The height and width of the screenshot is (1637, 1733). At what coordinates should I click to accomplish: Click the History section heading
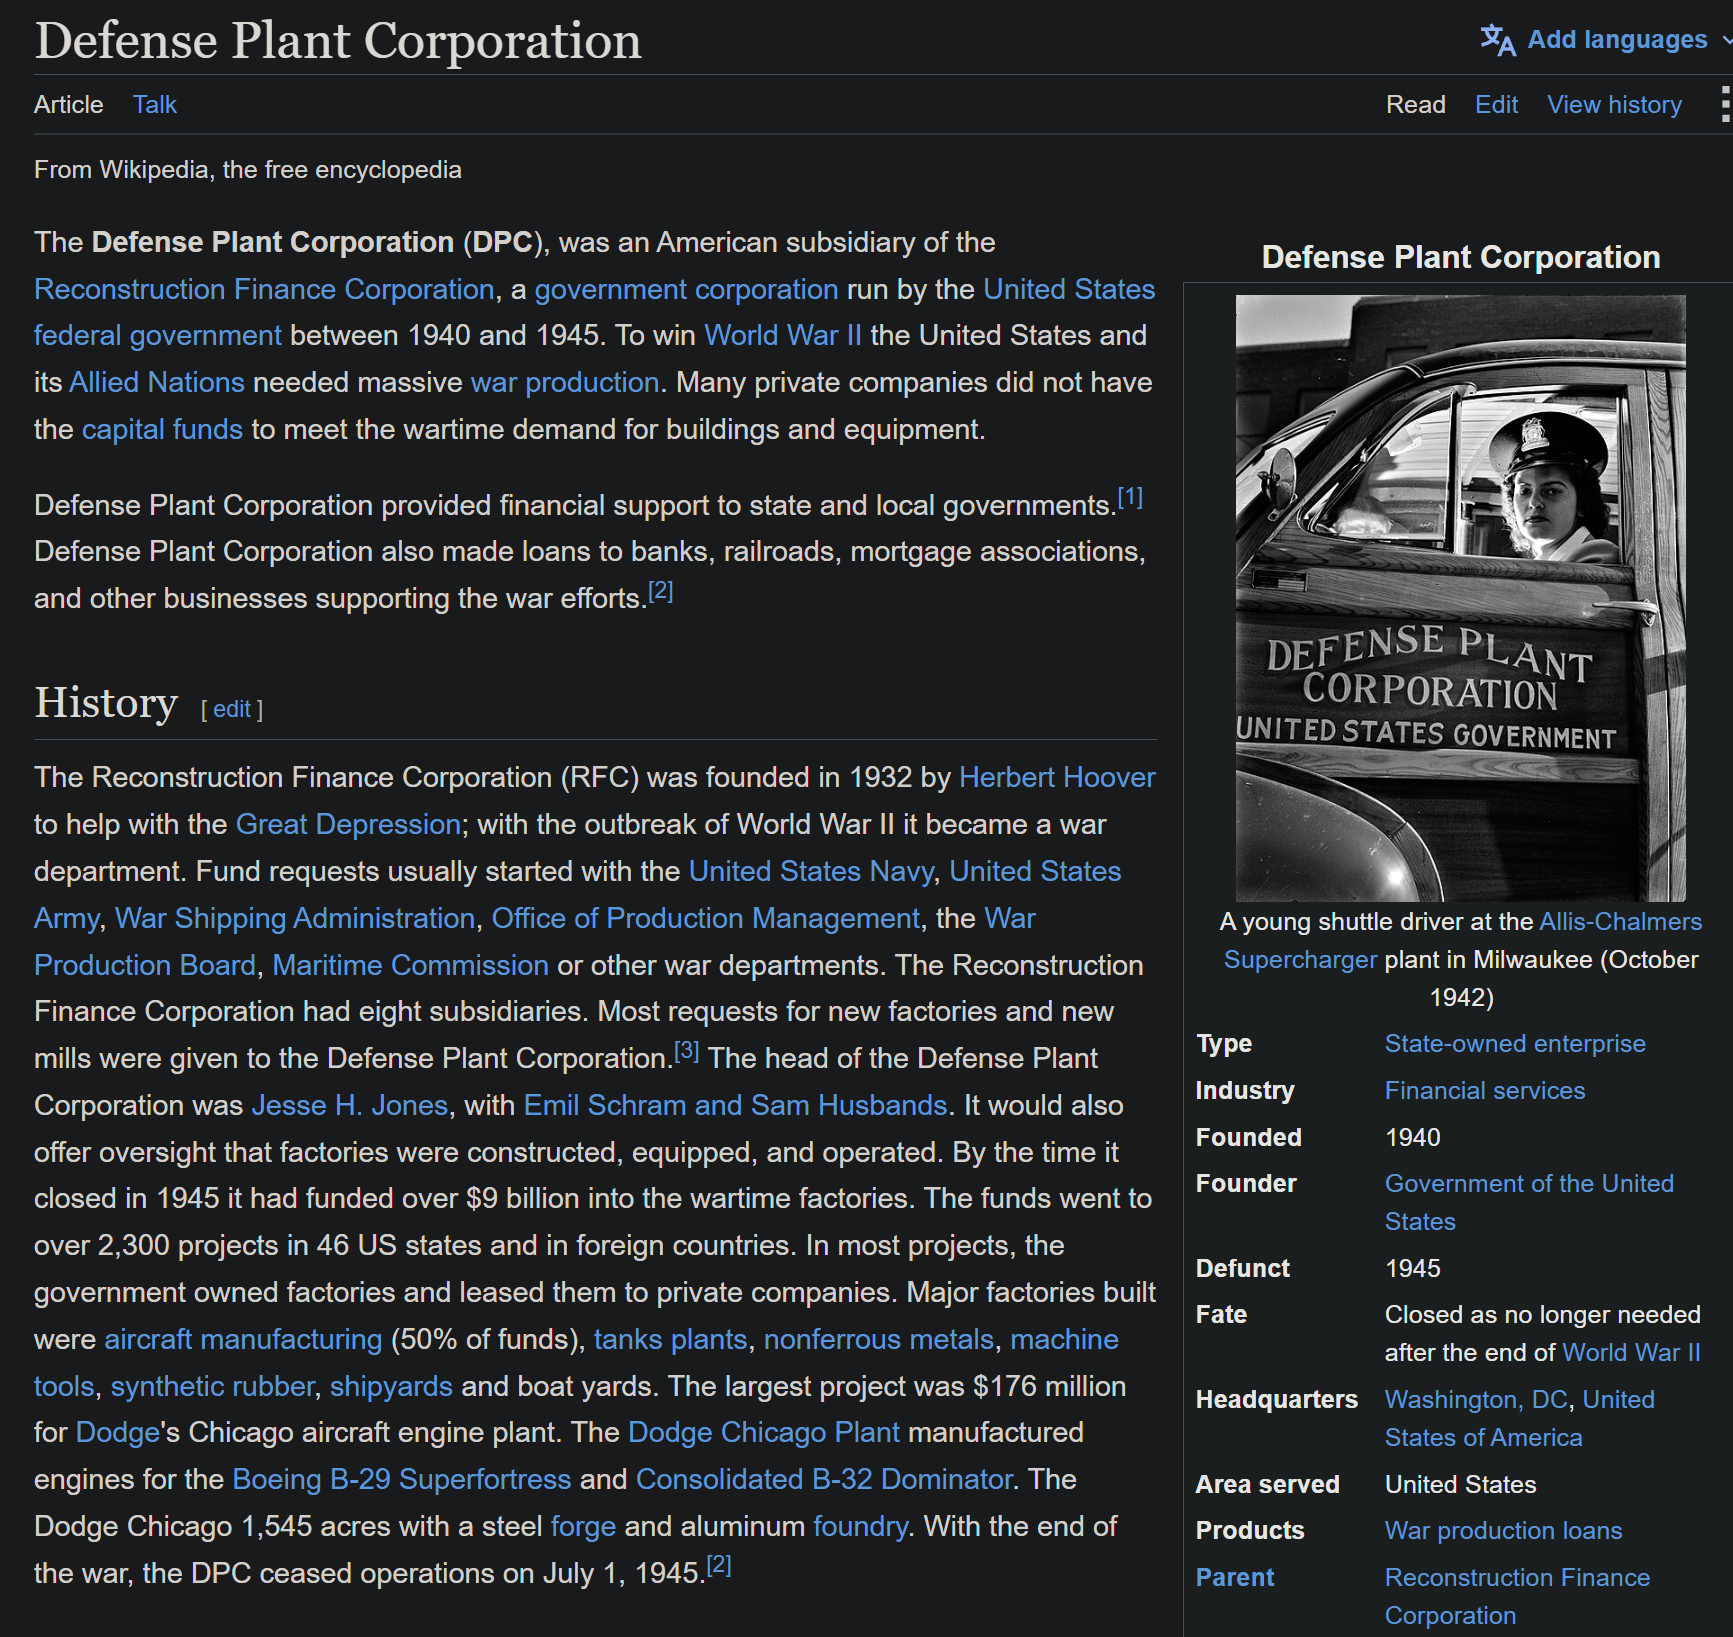[x=106, y=703]
